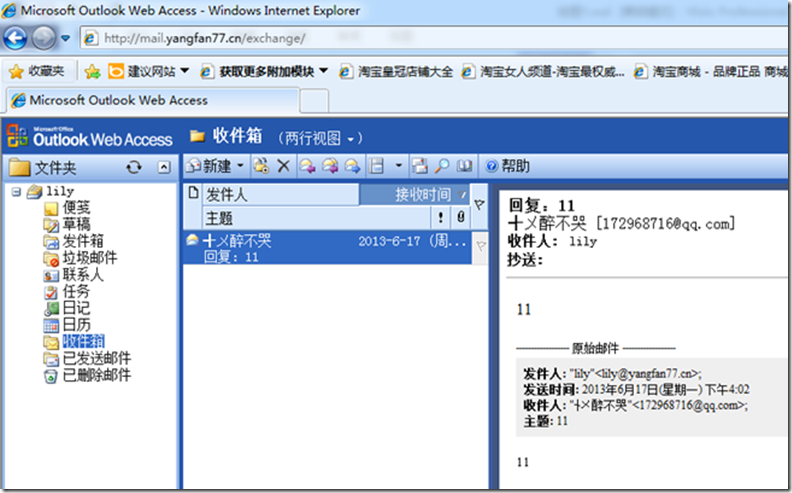Image resolution: width=792 pixels, height=493 pixels.
Task: Click the Reply toolbar icon
Action: (x=307, y=166)
